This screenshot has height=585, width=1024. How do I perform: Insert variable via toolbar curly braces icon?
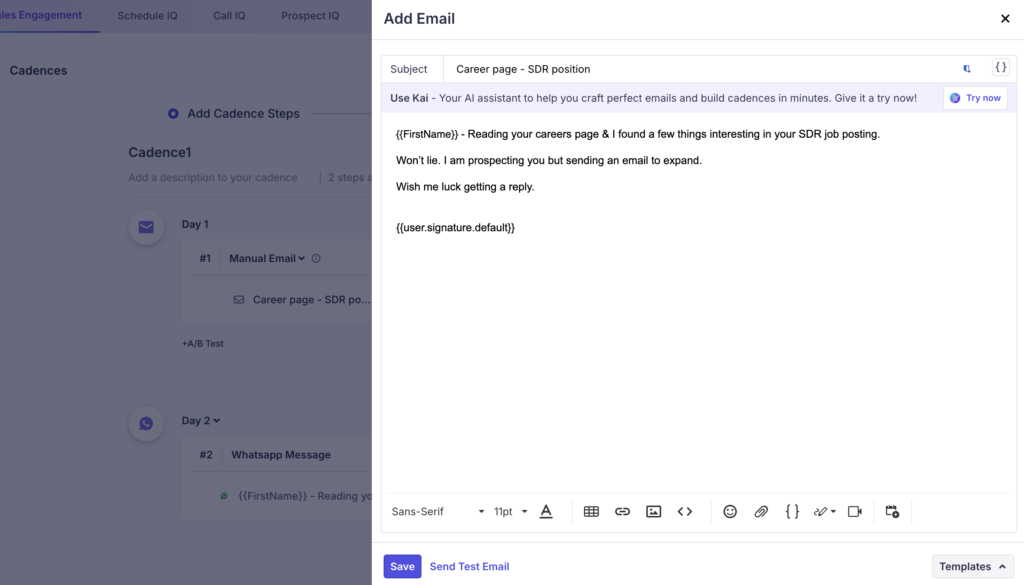coord(792,511)
